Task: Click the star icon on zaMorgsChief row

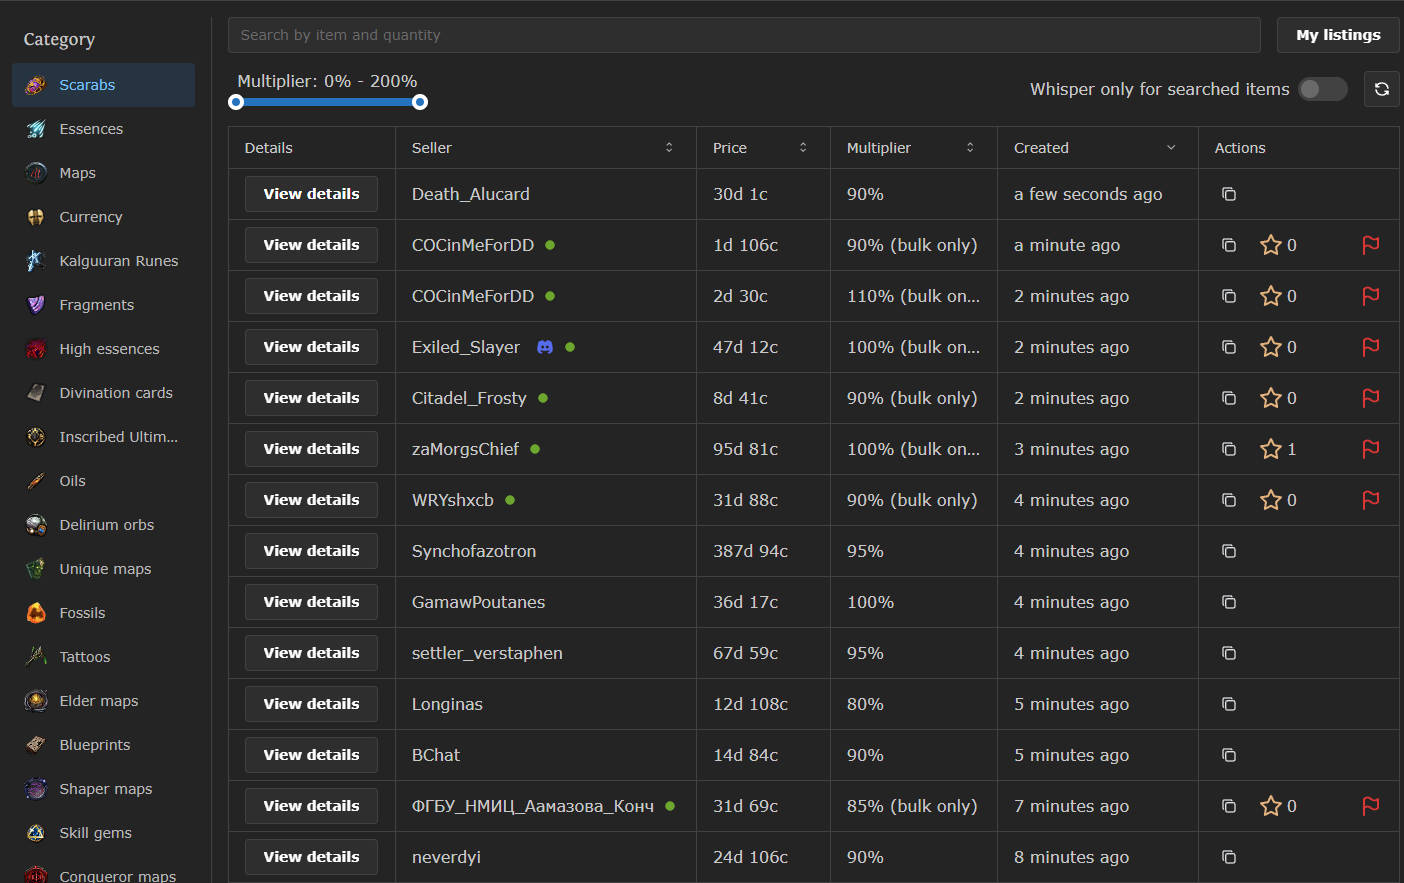Action: (1270, 449)
